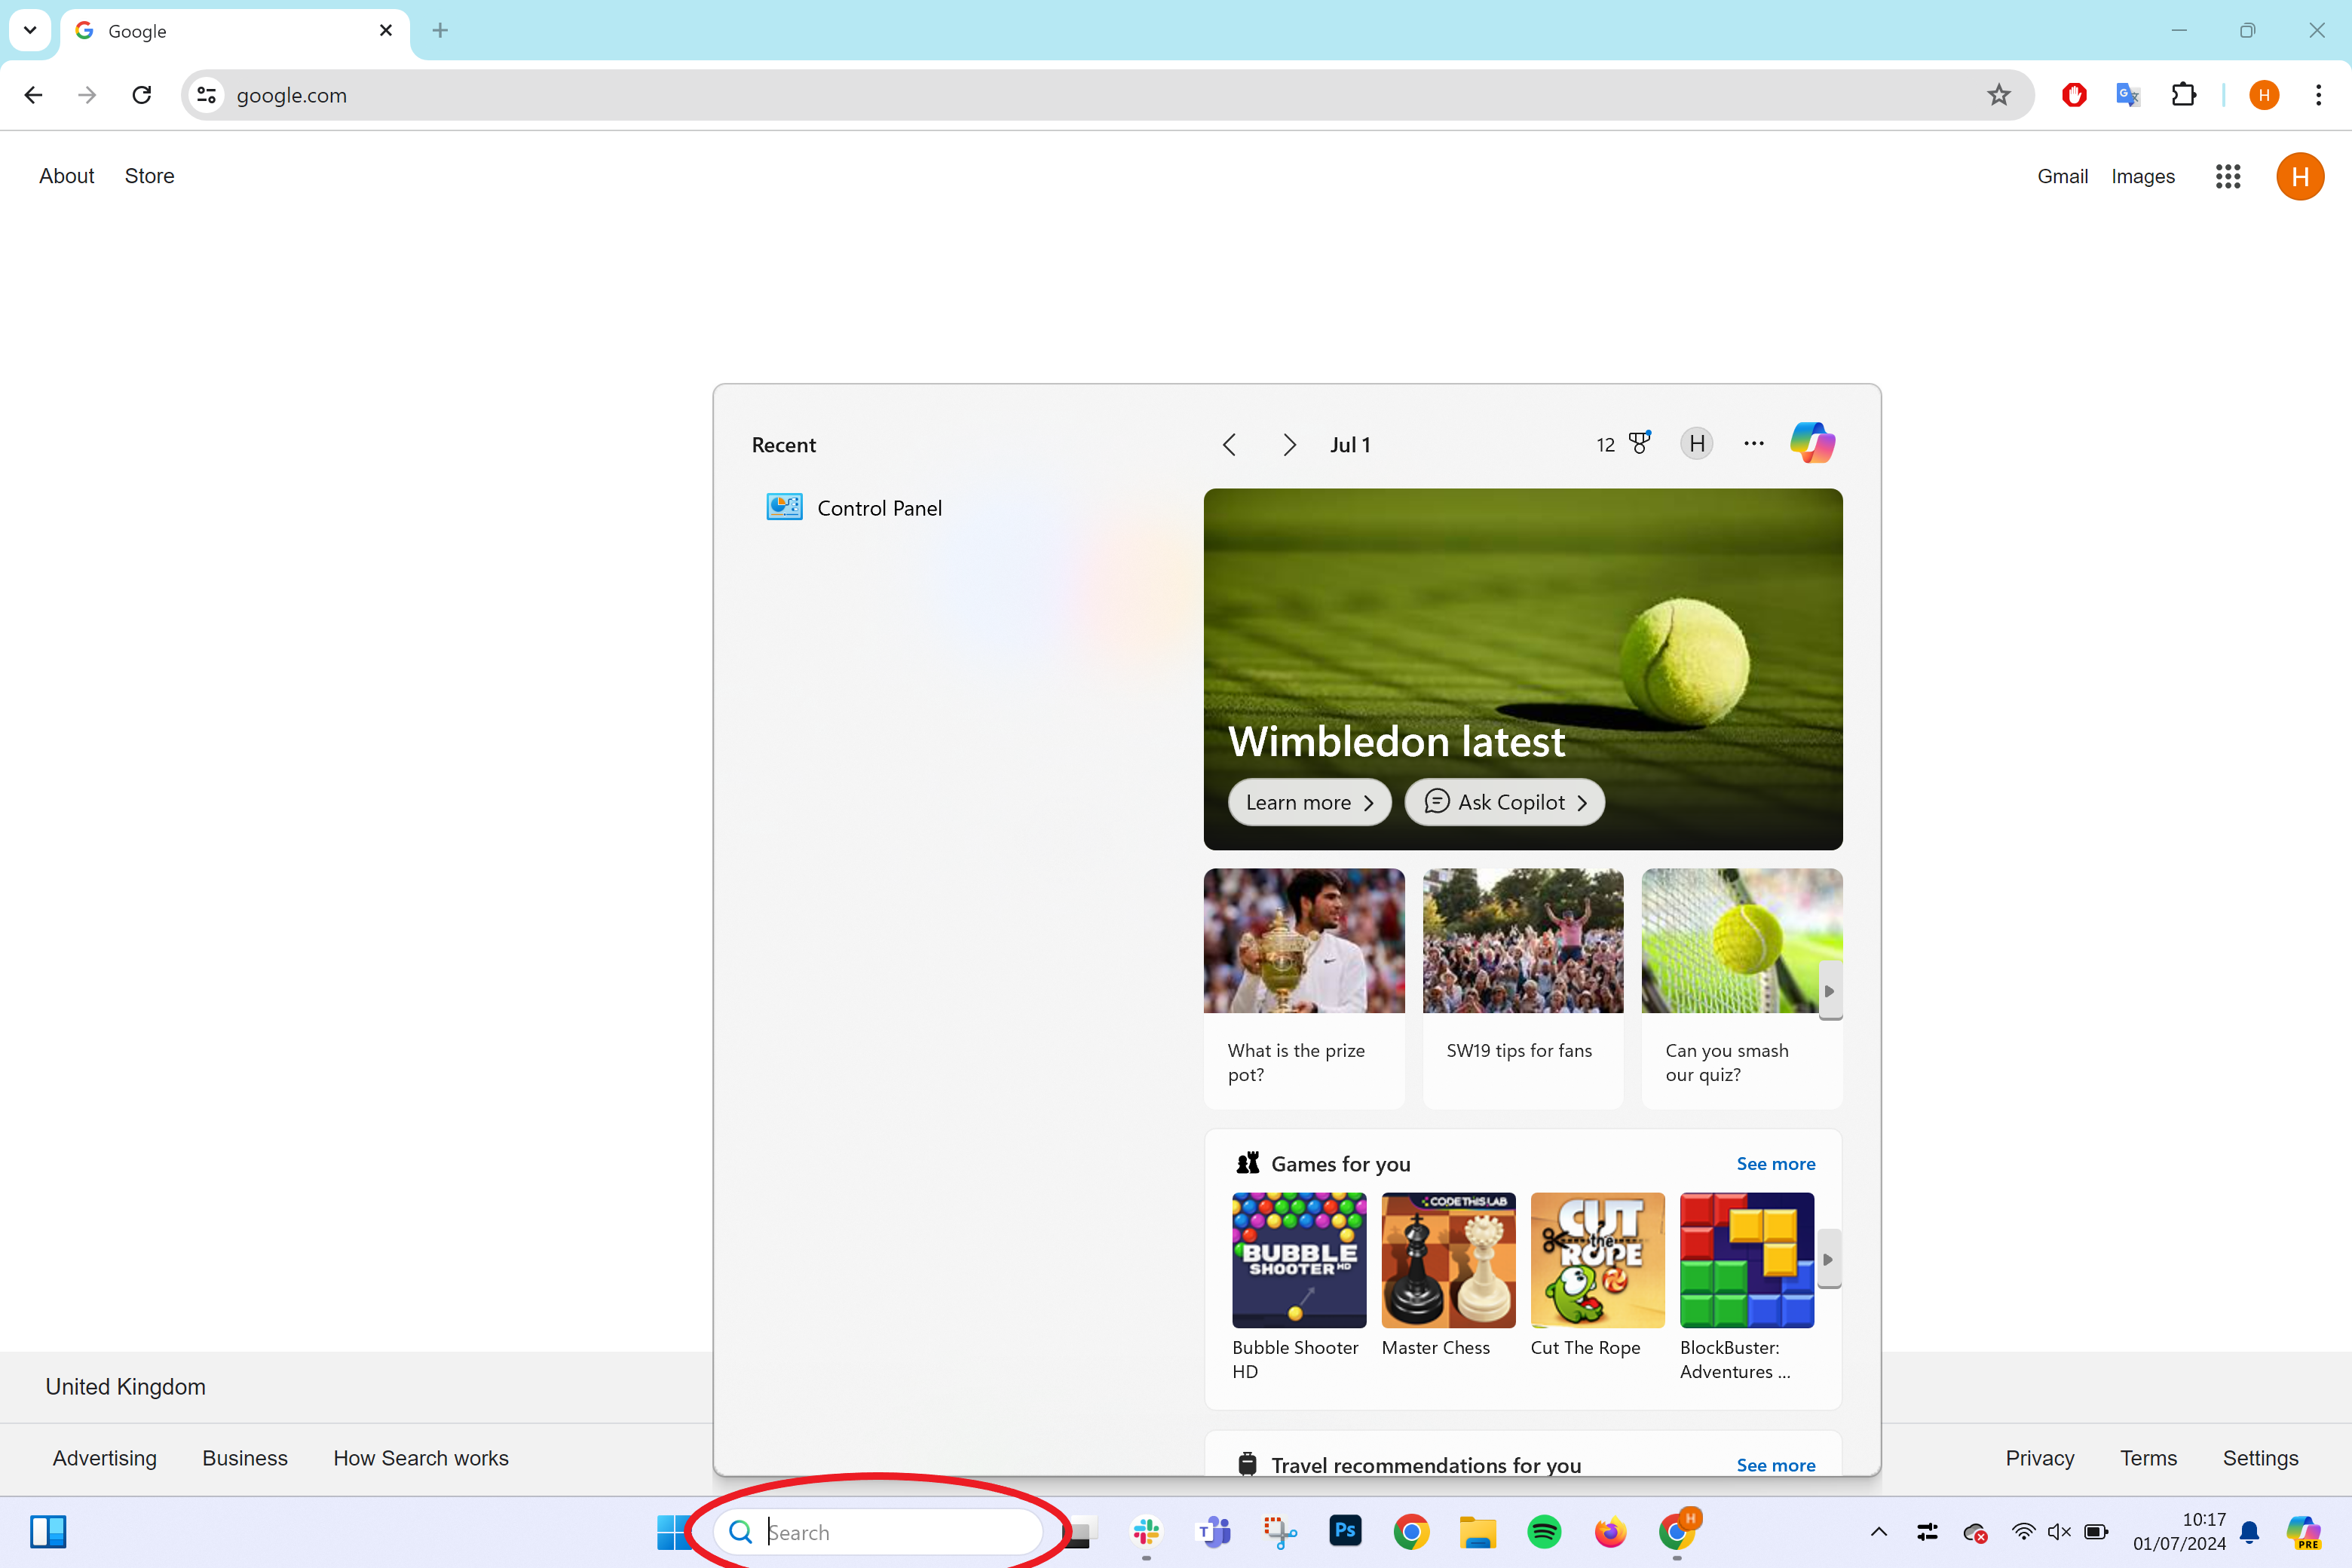This screenshot has width=2352, height=1568.
Task: Advance the Games for you carousel arrow
Action: coord(1829,1259)
